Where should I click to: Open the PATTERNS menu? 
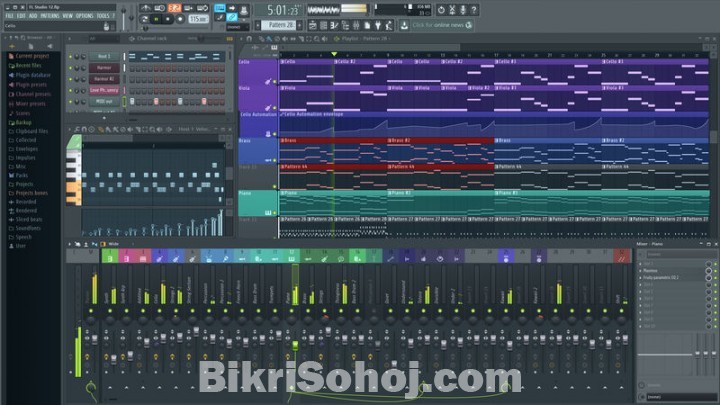click(50, 16)
